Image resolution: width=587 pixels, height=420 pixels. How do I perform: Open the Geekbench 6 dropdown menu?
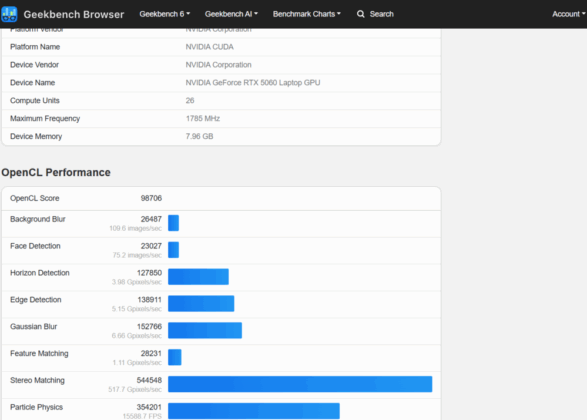(x=165, y=14)
